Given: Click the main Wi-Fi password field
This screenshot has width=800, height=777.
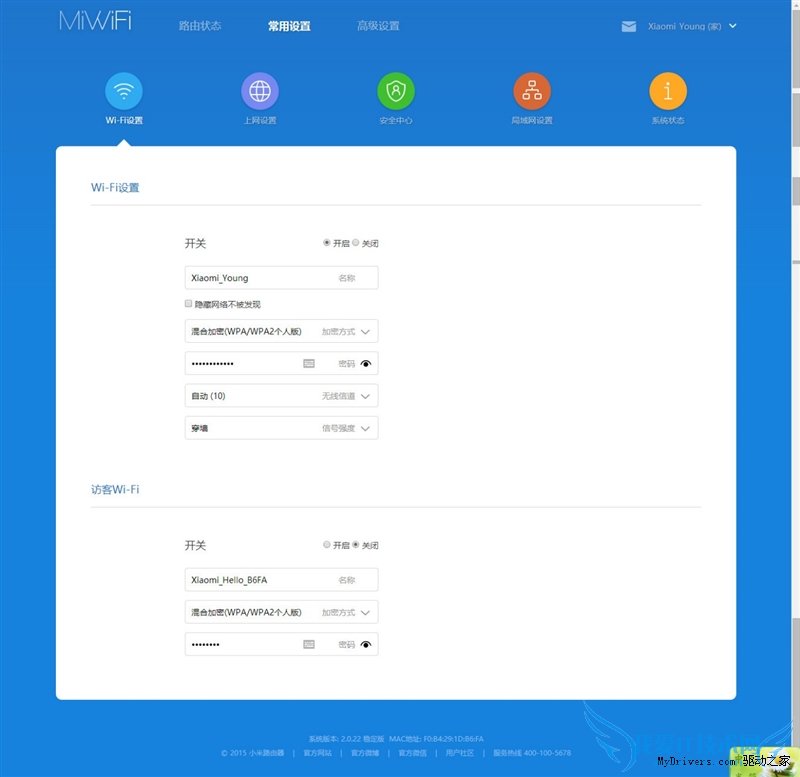Looking at the screenshot, I should tap(281, 363).
